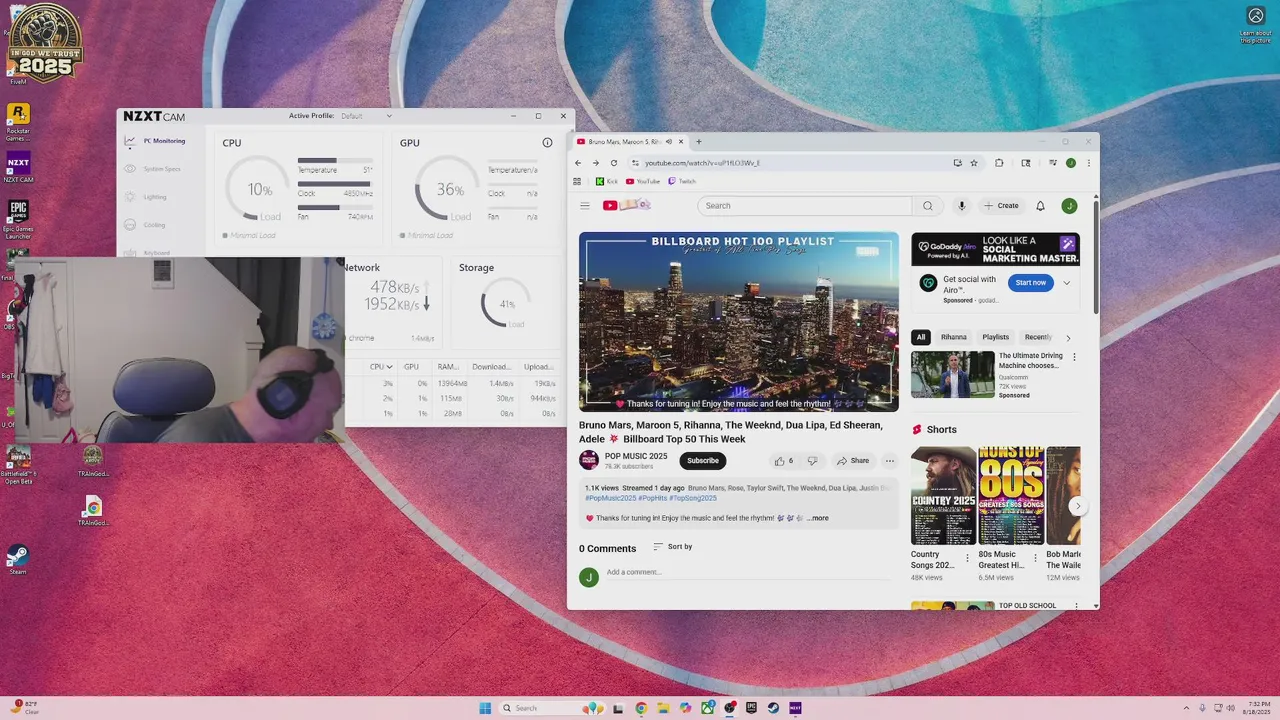Open the Twitch bookmark
Image resolution: width=1280 pixels, height=720 pixels.
click(682, 182)
